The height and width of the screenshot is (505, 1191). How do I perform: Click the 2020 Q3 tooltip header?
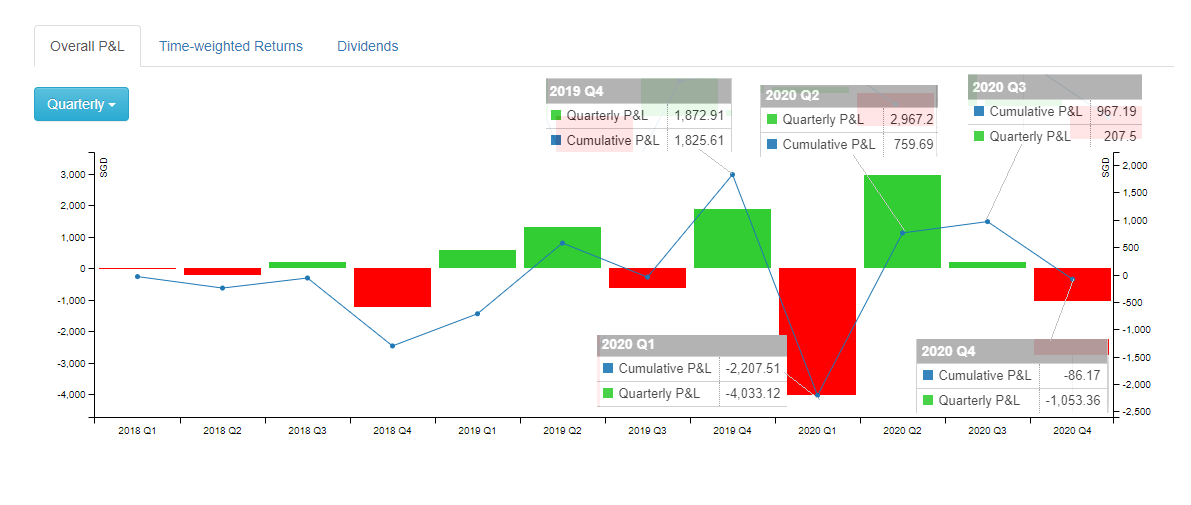[1055, 87]
